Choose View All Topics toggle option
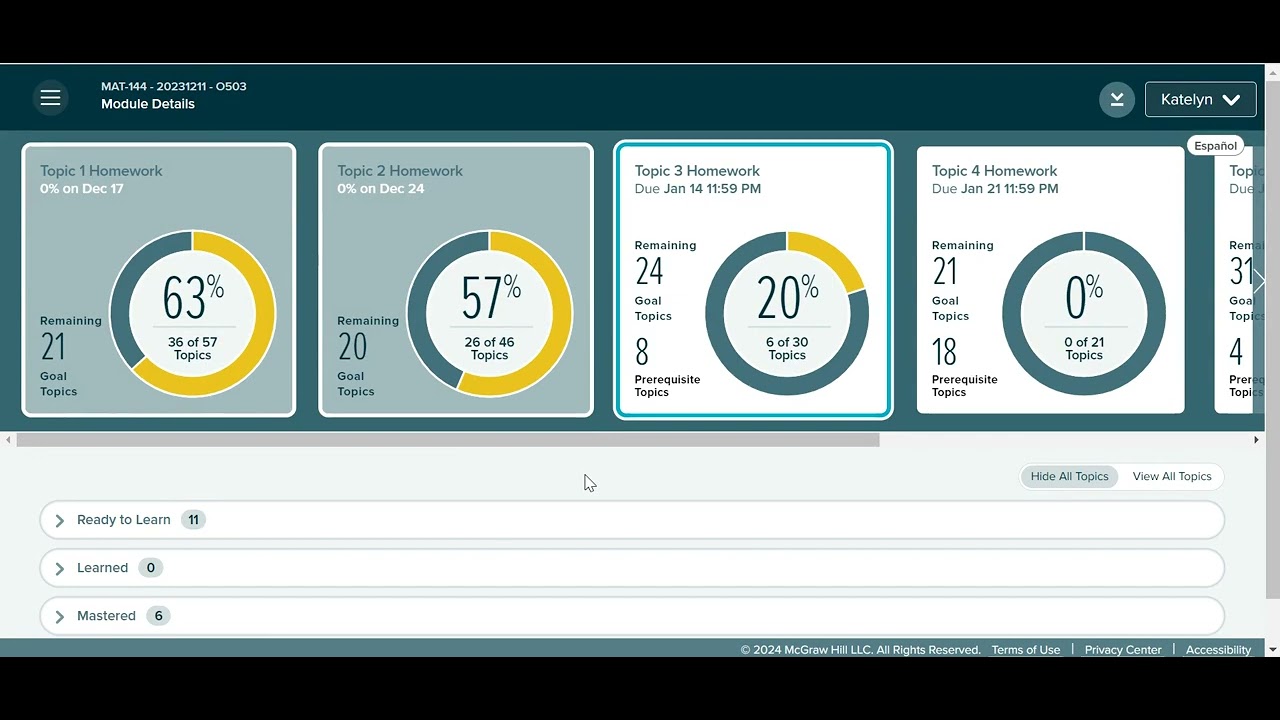Screen dimensions: 1280x720 tap(1172, 476)
